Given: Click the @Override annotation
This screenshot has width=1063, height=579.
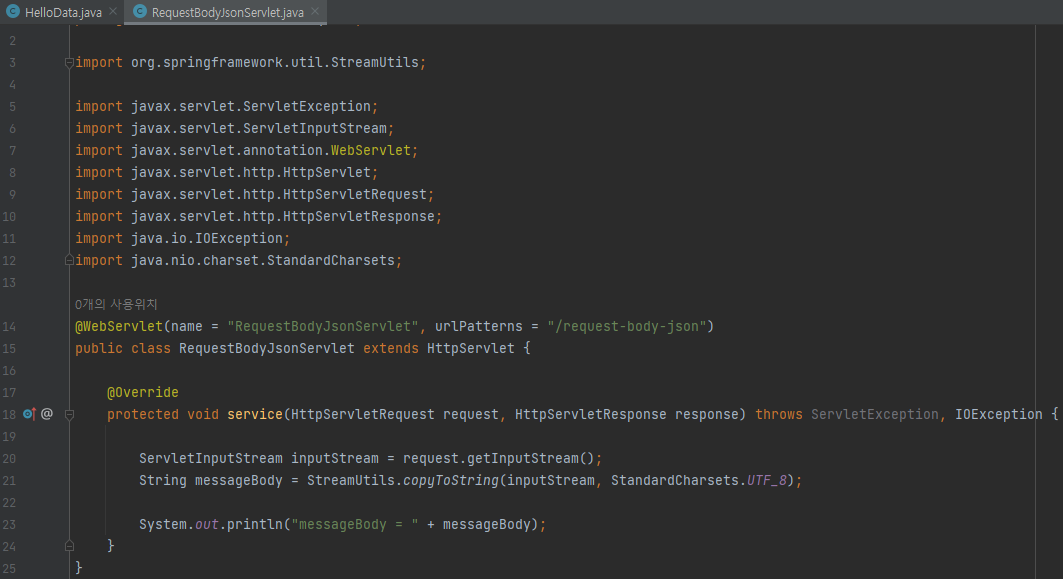Looking at the screenshot, I should coord(142,393).
